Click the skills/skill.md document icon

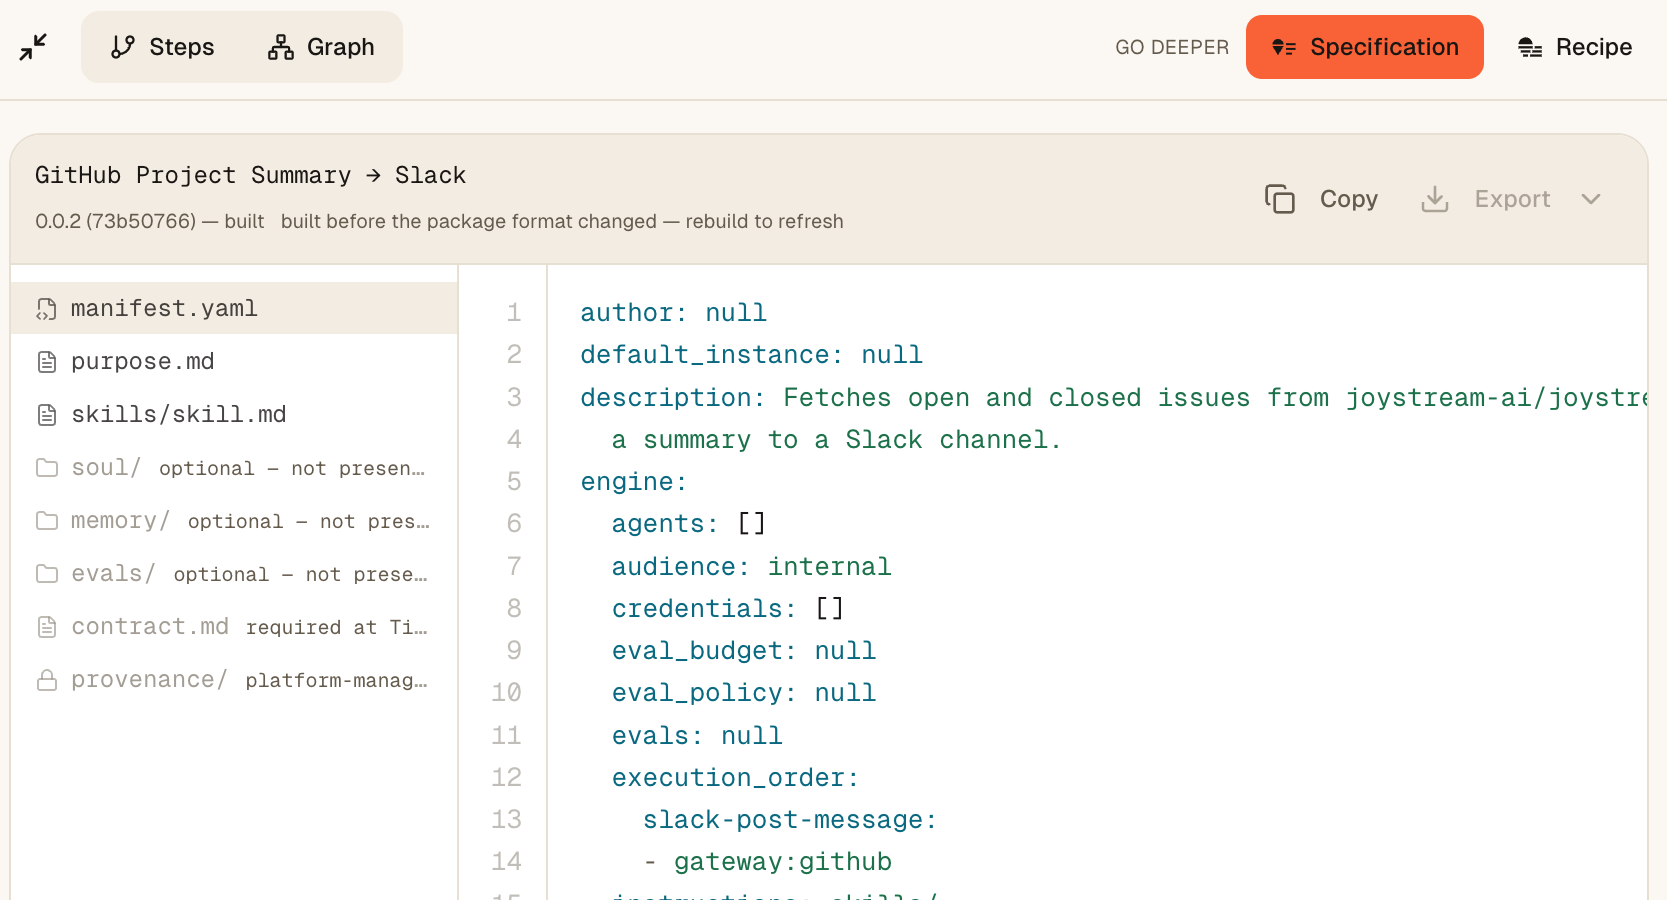pos(46,415)
